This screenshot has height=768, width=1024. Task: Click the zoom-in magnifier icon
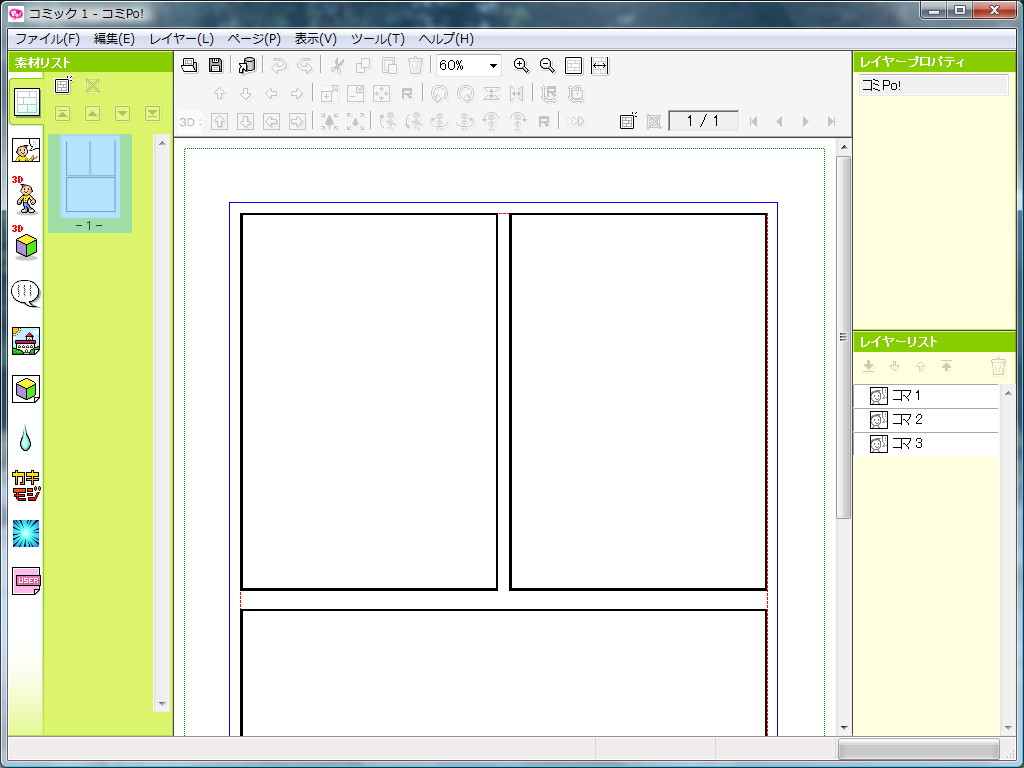520,65
